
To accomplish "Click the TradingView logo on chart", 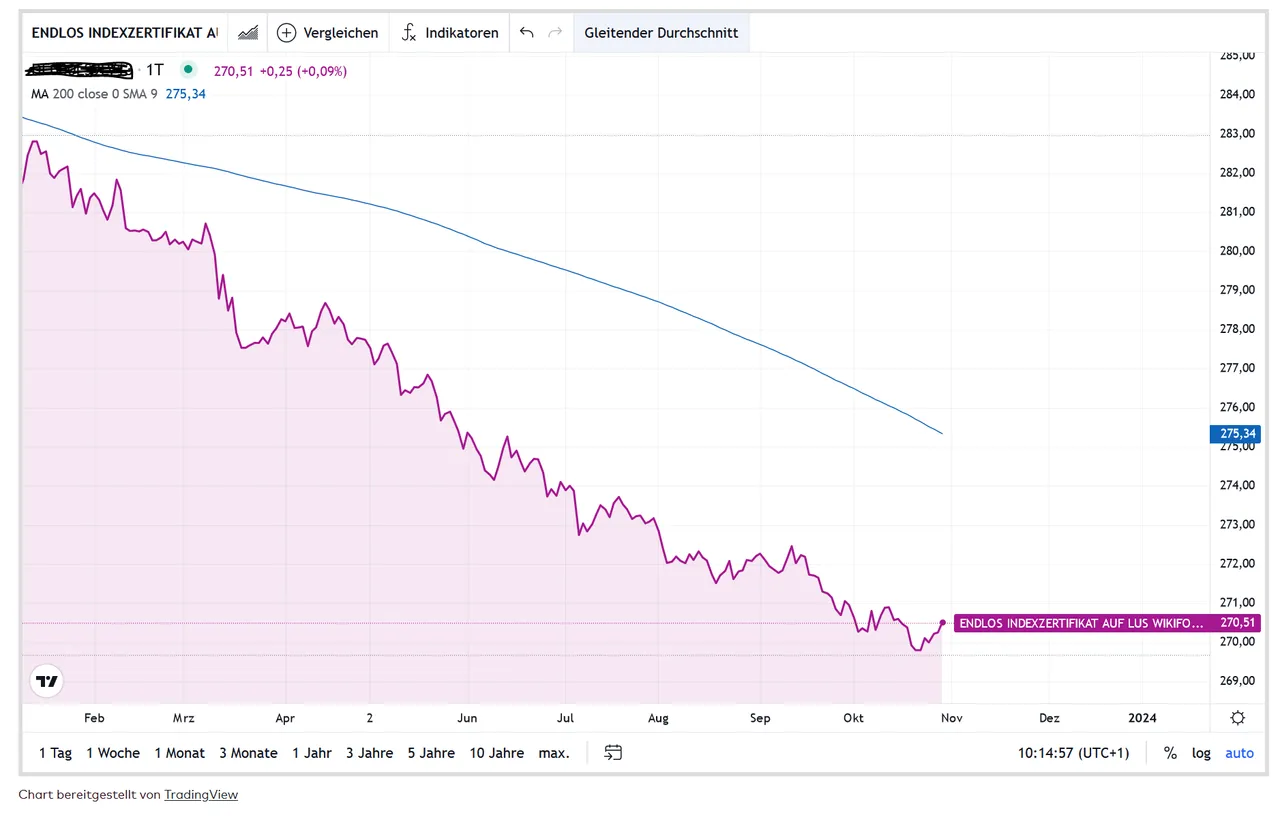I will pyautogui.click(x=47, y=682).
